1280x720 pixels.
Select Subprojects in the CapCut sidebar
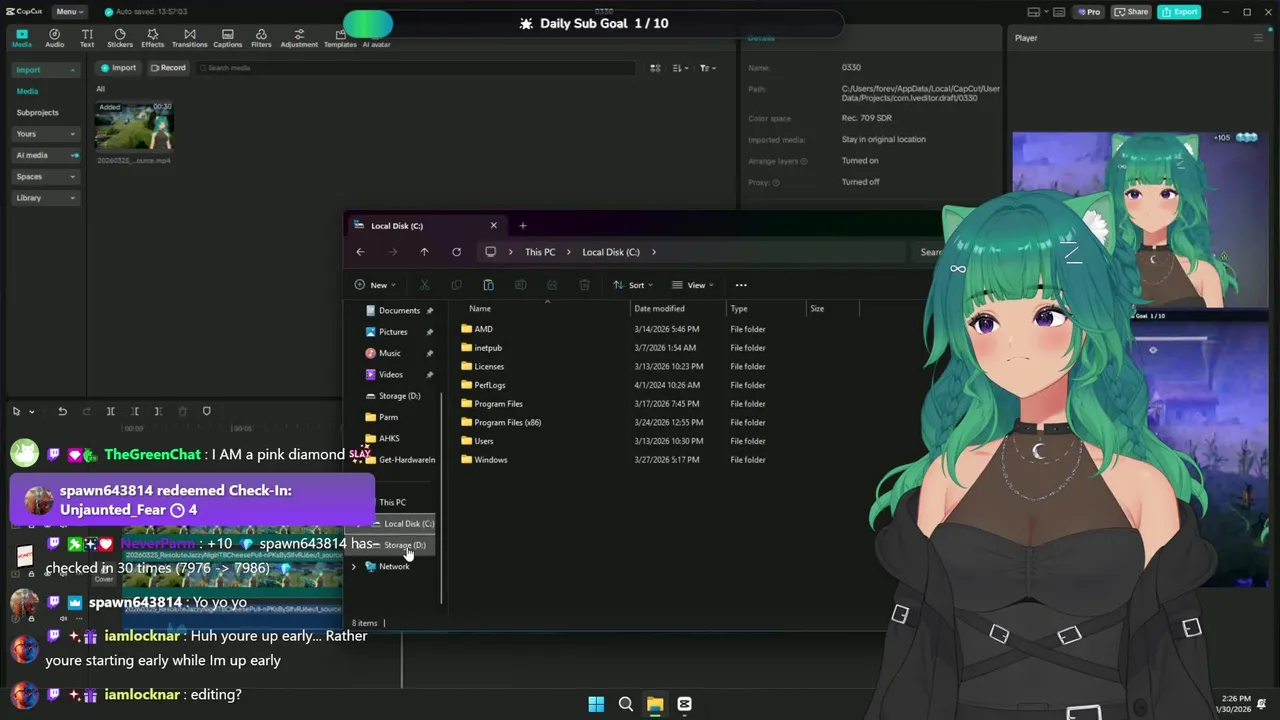[x=38, y=113]
